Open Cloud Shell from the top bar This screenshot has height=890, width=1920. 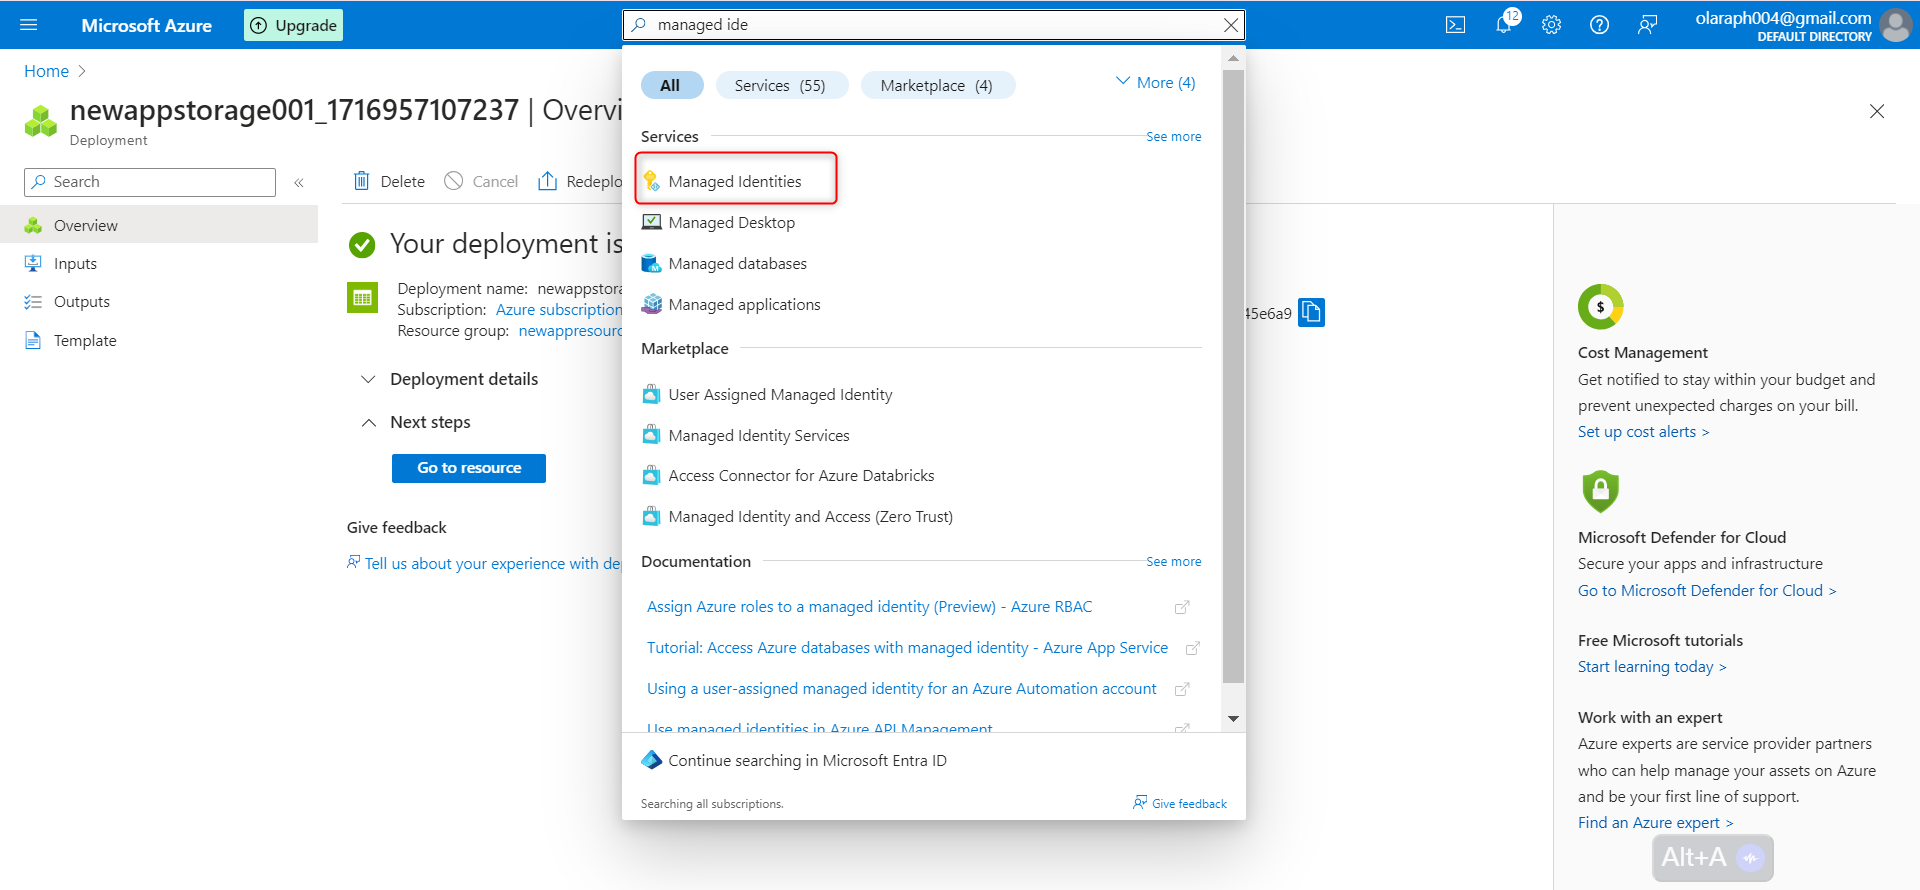point(1455,25)
